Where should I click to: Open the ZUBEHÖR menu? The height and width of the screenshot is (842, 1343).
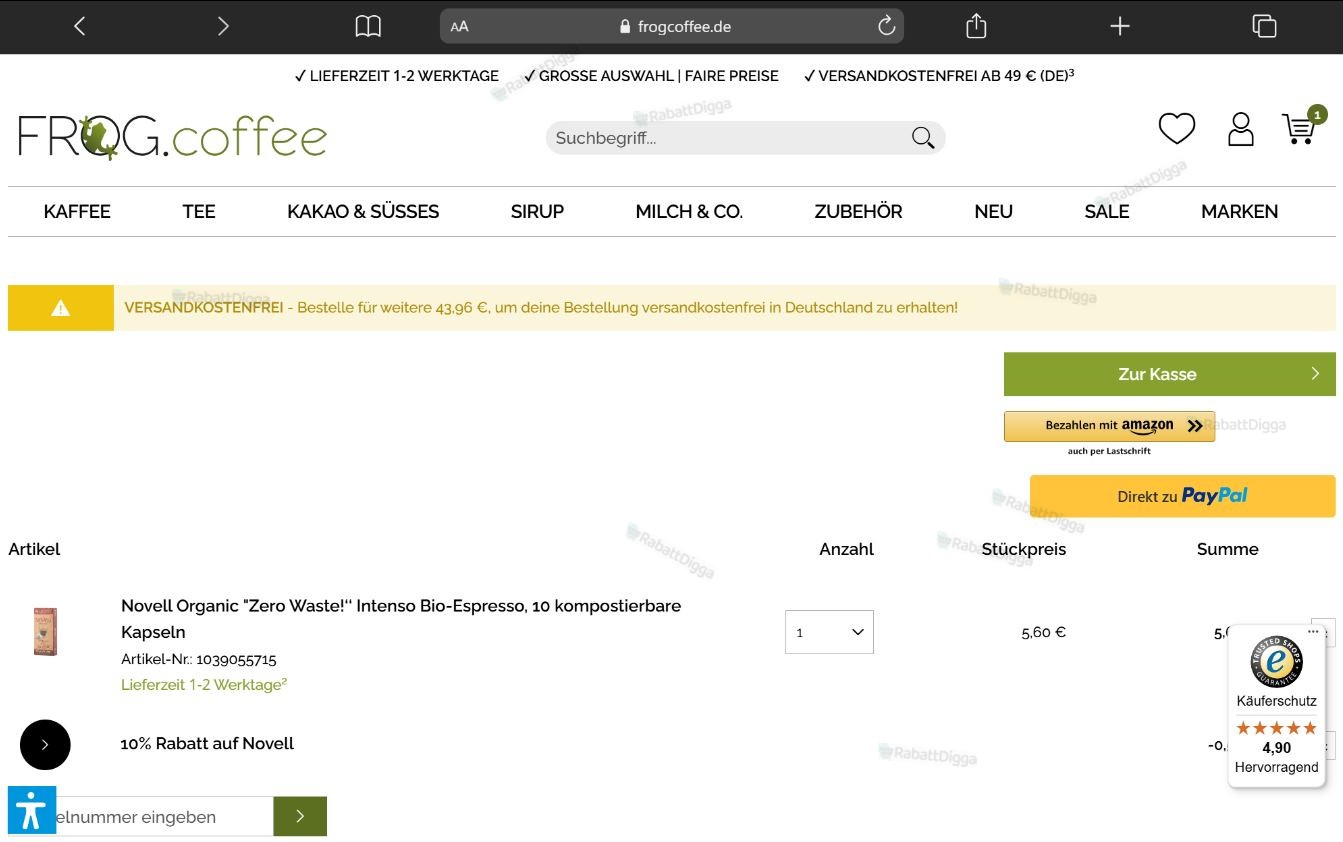coord(858,211)
